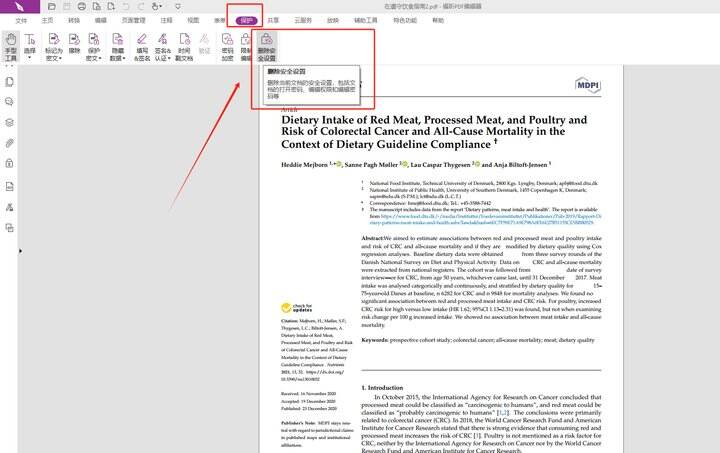Click the copy pages icon at sidebar bottom

(x=9, y=228)
